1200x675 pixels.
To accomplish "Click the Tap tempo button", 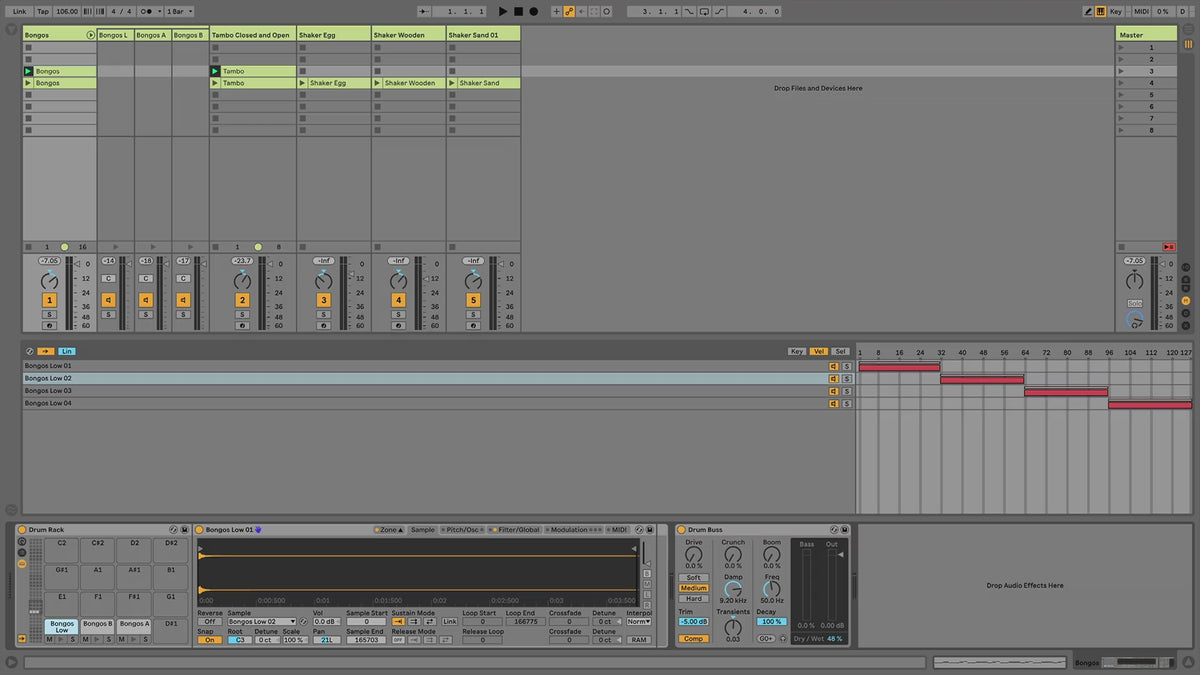I will (43, 11).
